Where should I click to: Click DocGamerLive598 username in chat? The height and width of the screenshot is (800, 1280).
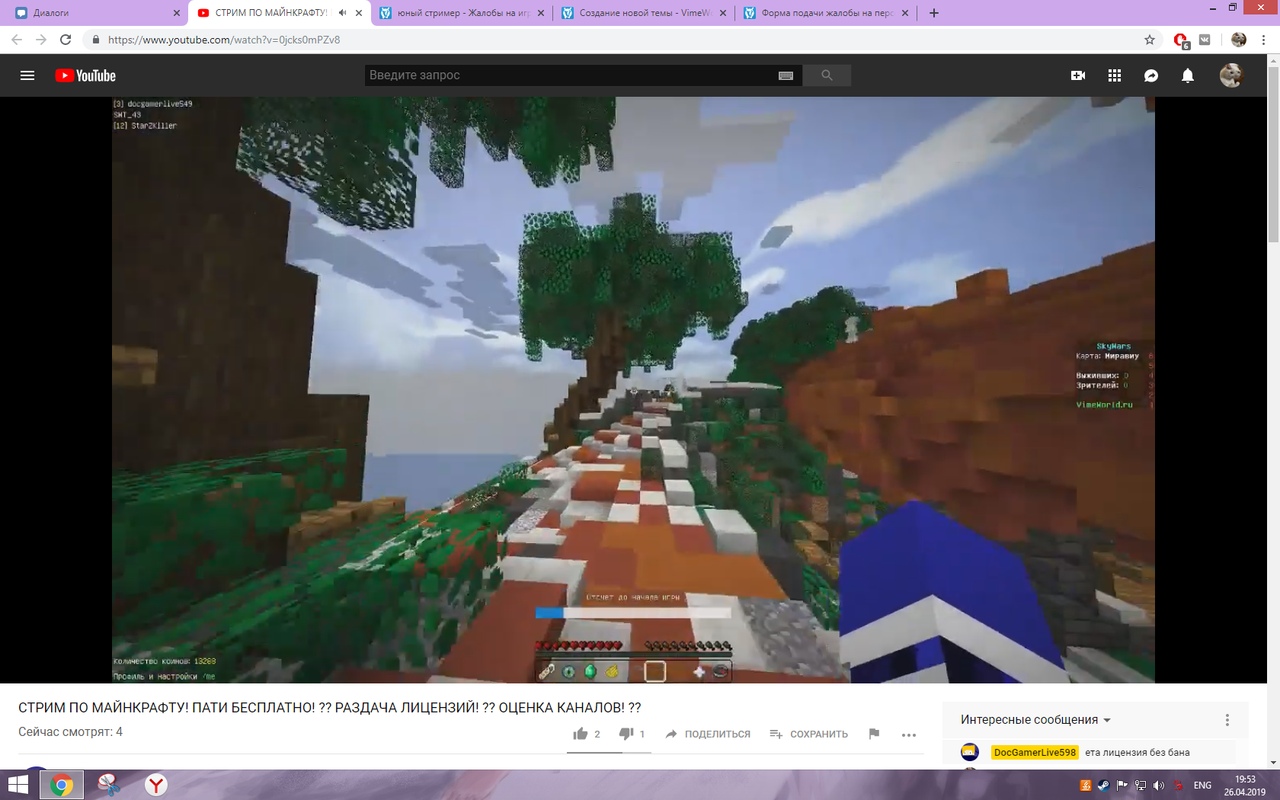(1035, 752)
